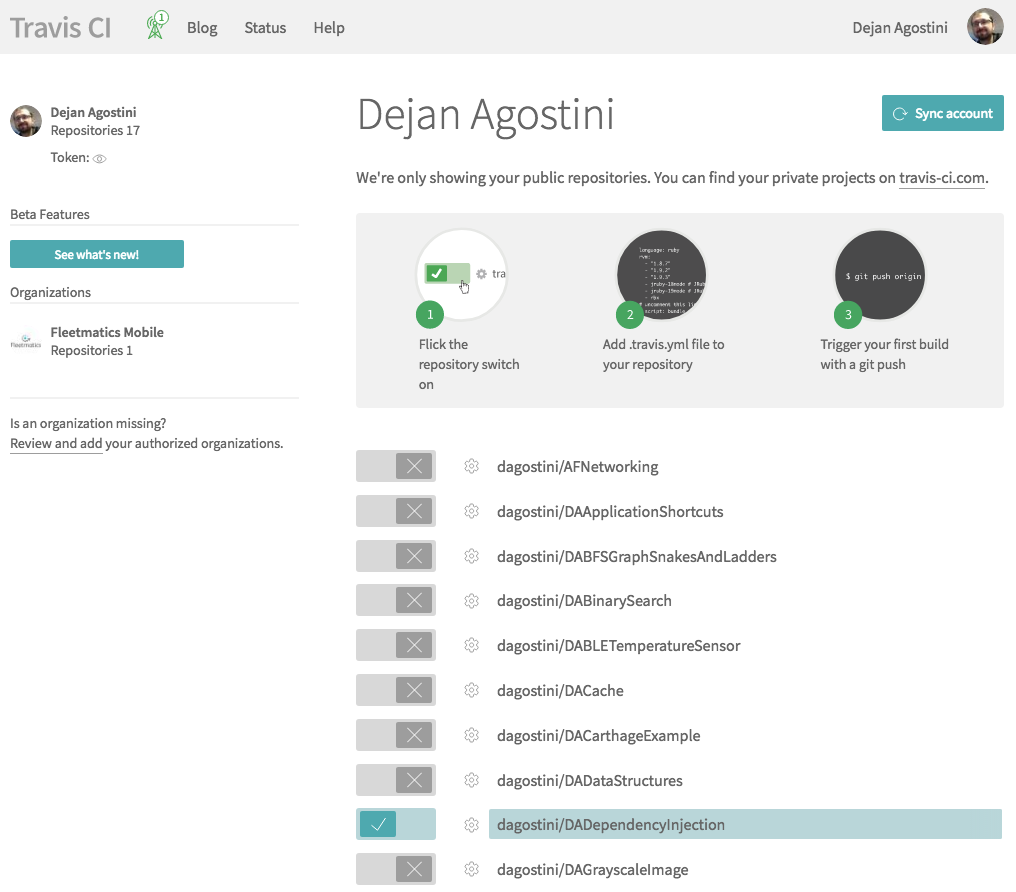Disable the dagostini/DADependencyInjection repository switch
Screen dimensions: 1016x892
pyautogui.click(x=396, y=825)
